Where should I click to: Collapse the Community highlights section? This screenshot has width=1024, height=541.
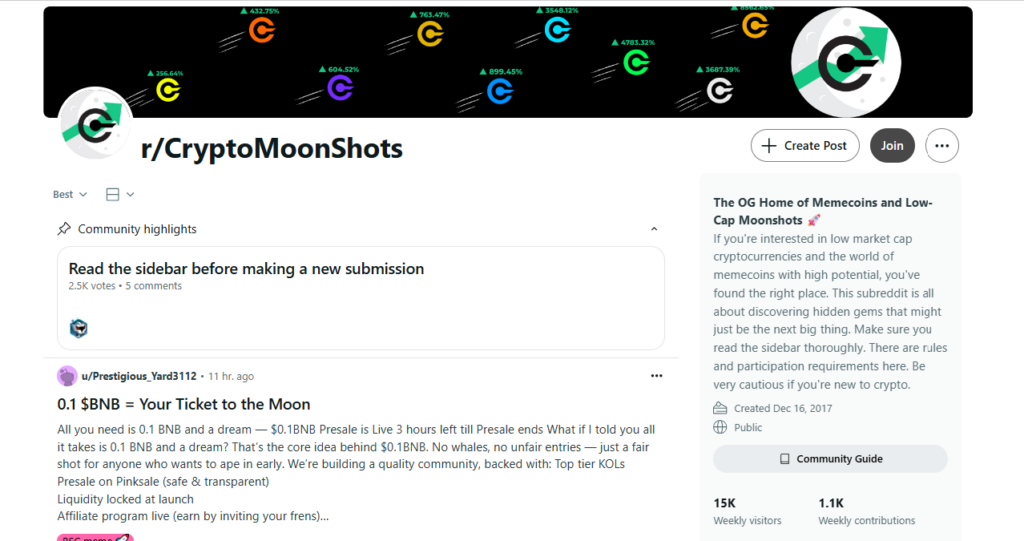click(x=654, y=229)
